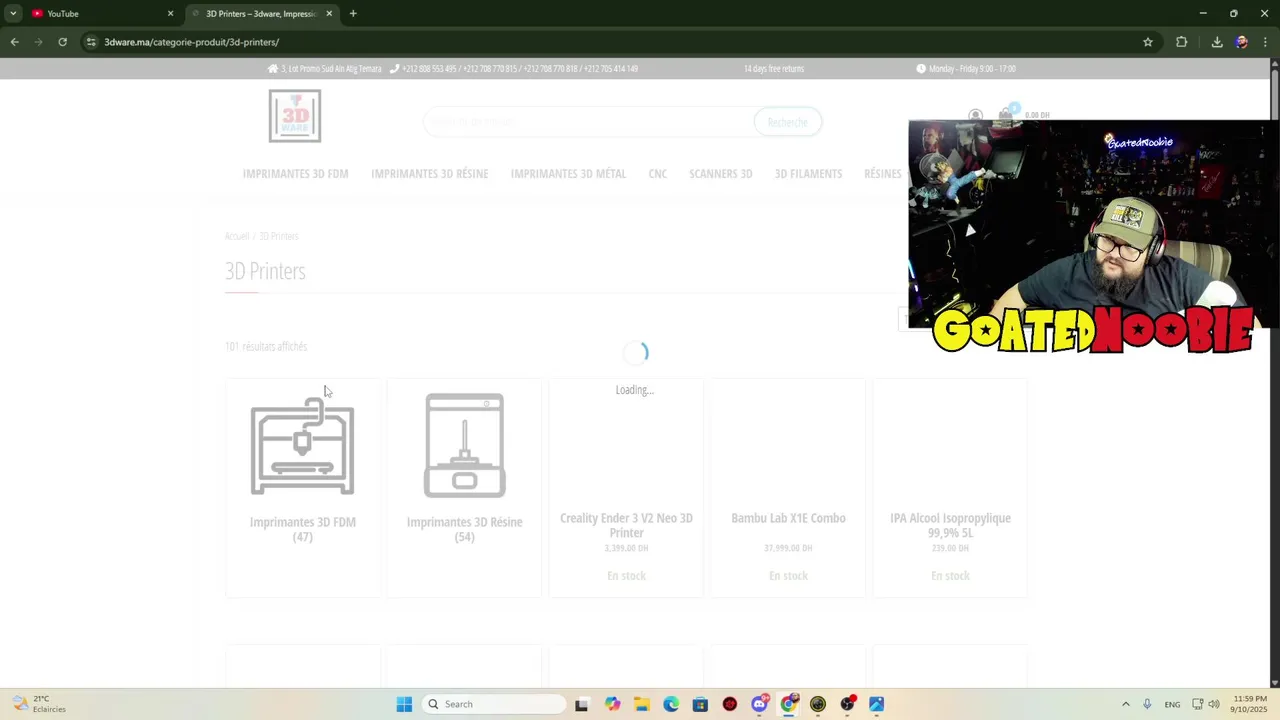Viewport: 1280px width, 720px height.
Task: Open the Imprimantes 3D Métal menu
Action: click(568, 174)
